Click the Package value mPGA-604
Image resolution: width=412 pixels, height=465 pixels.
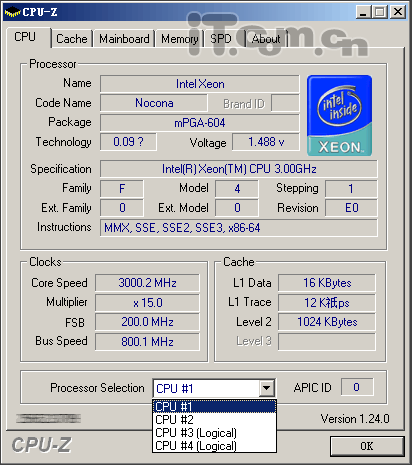(x=200, y=123)
